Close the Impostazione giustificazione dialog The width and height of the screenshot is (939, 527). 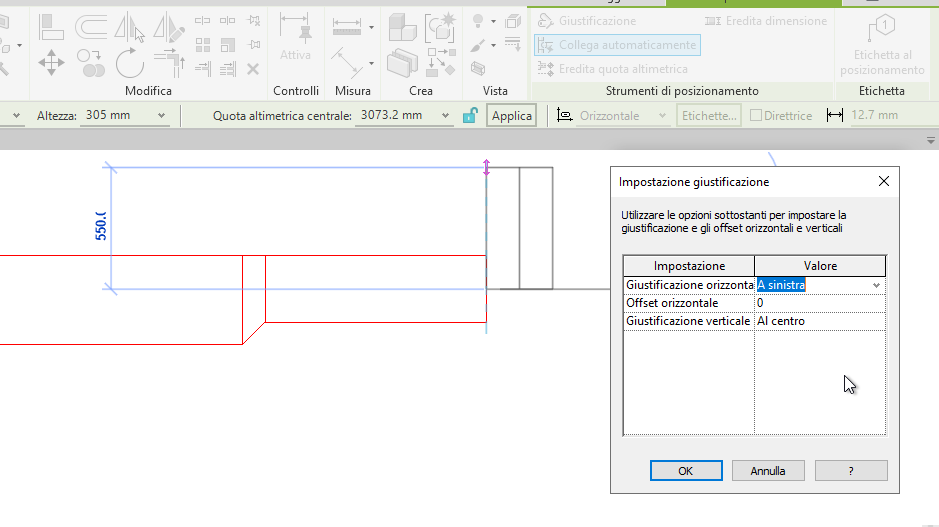point(884,181)
